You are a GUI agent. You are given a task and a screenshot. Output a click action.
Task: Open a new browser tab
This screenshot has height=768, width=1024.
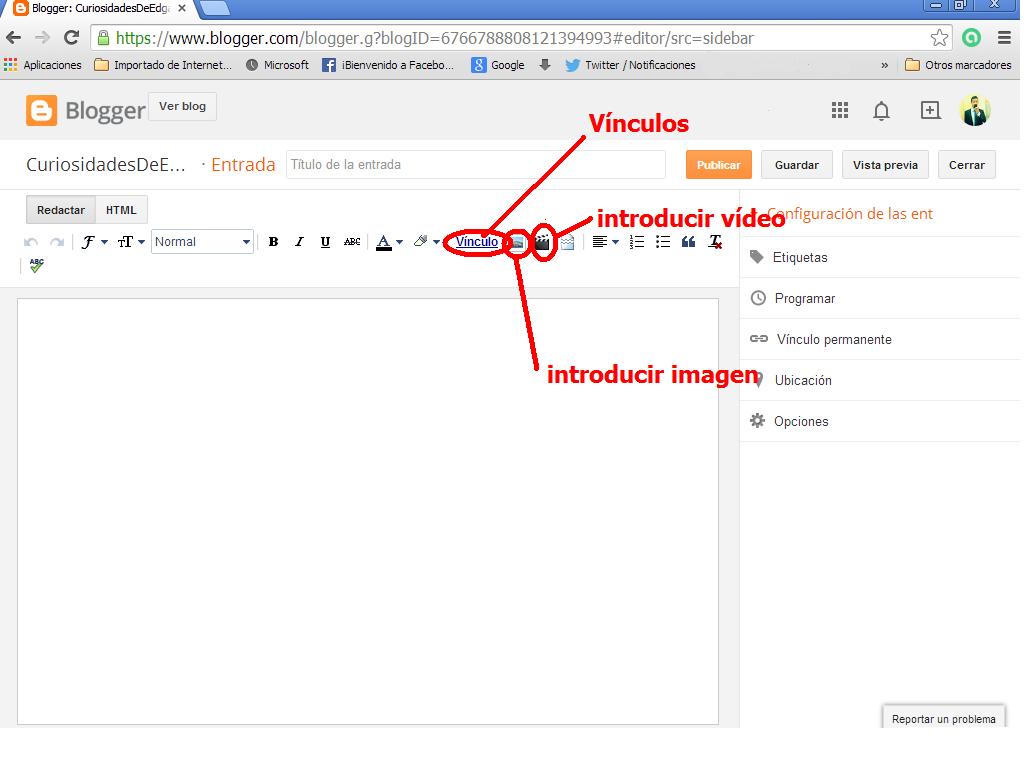point(214,8)
